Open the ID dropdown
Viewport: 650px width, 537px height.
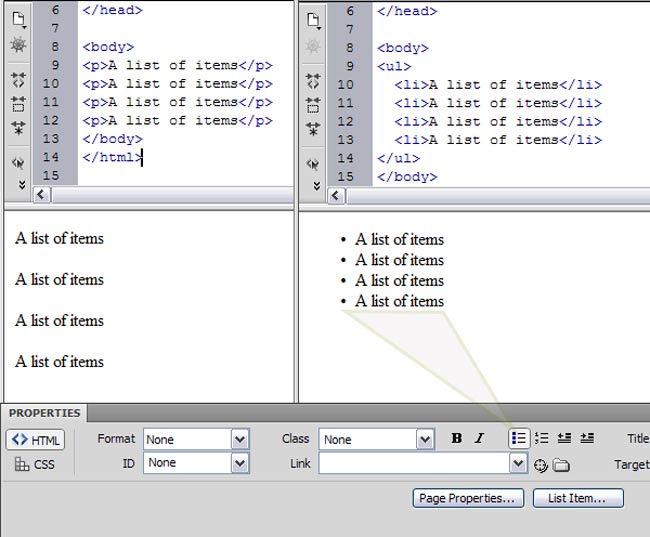pyautogui.click(x=240, y=463)
